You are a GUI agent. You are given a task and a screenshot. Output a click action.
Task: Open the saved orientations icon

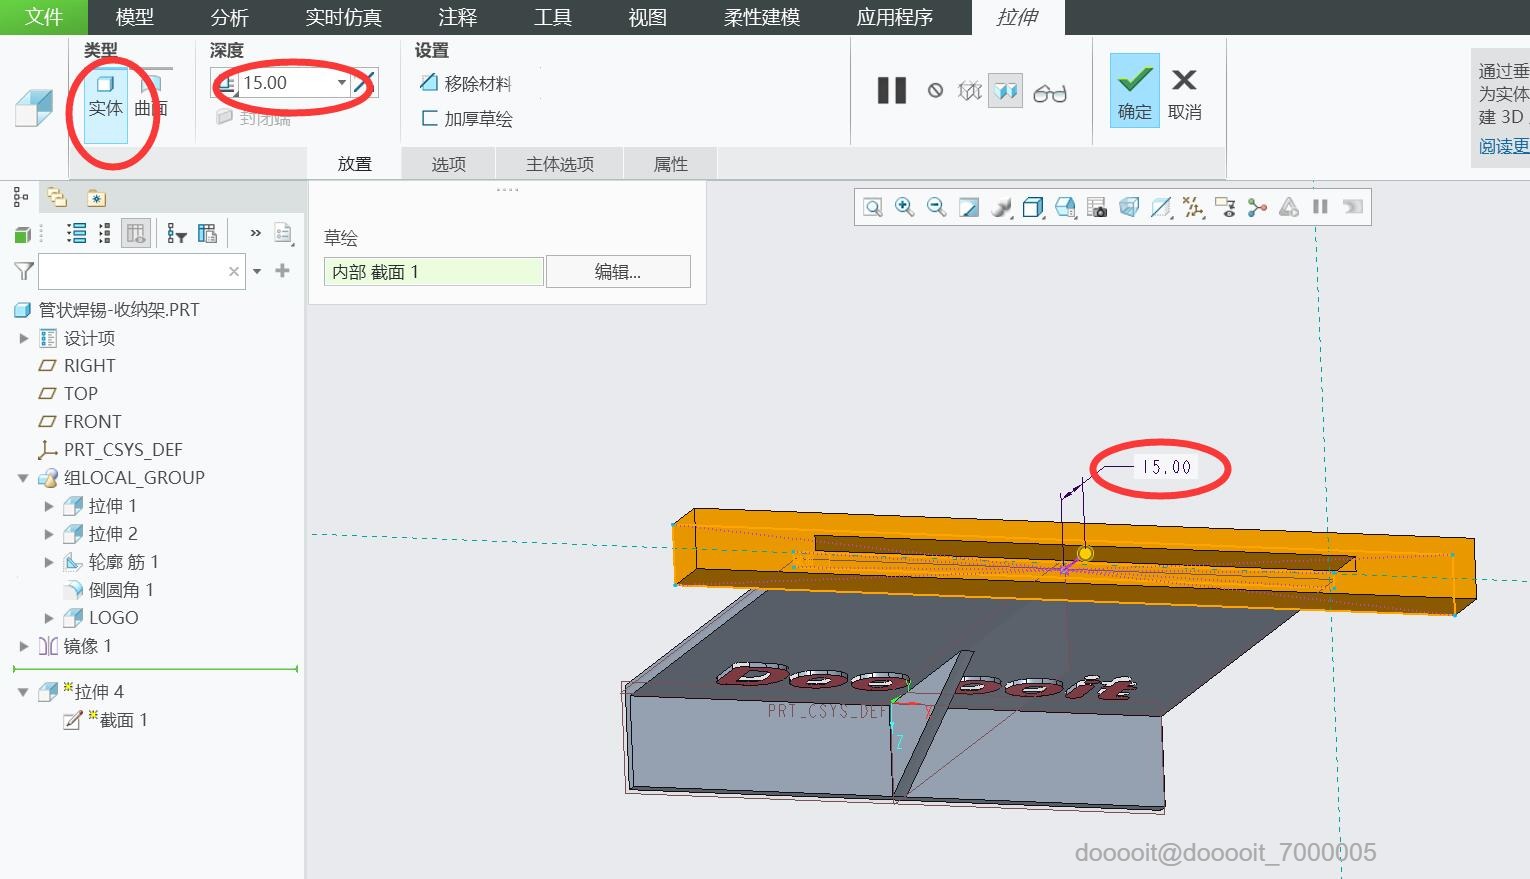1065,207
